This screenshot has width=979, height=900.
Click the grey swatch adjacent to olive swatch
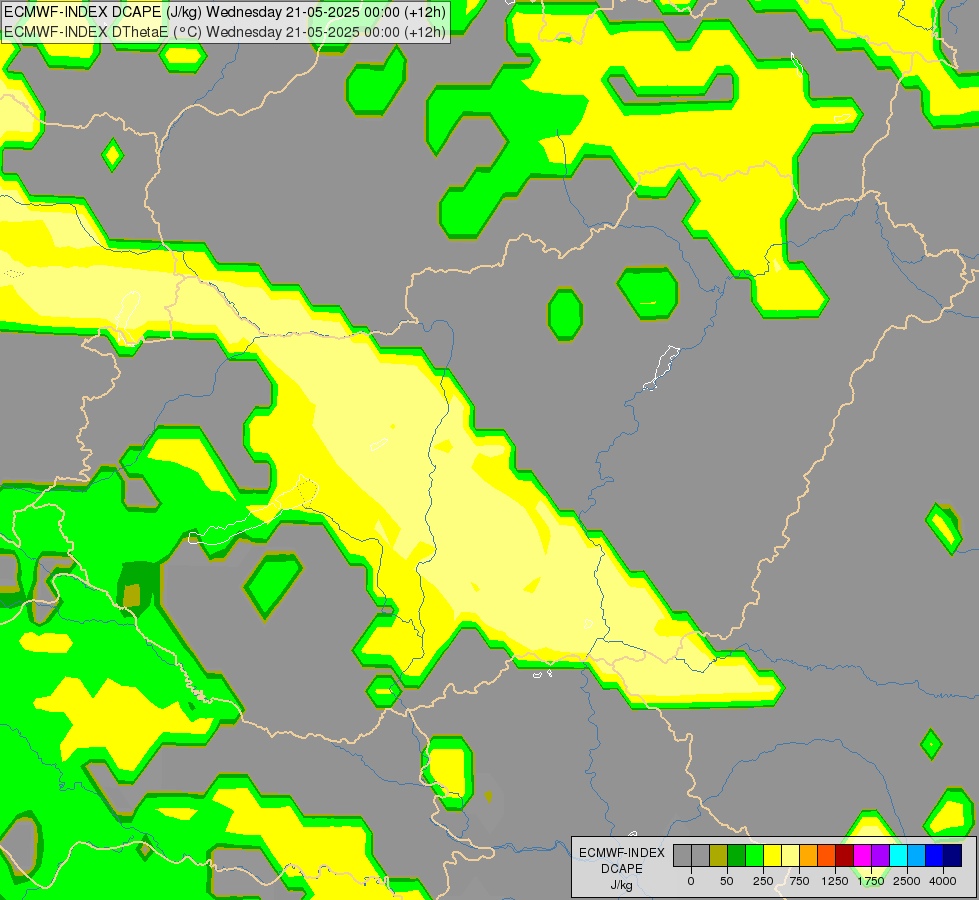[x=701, y=855]
